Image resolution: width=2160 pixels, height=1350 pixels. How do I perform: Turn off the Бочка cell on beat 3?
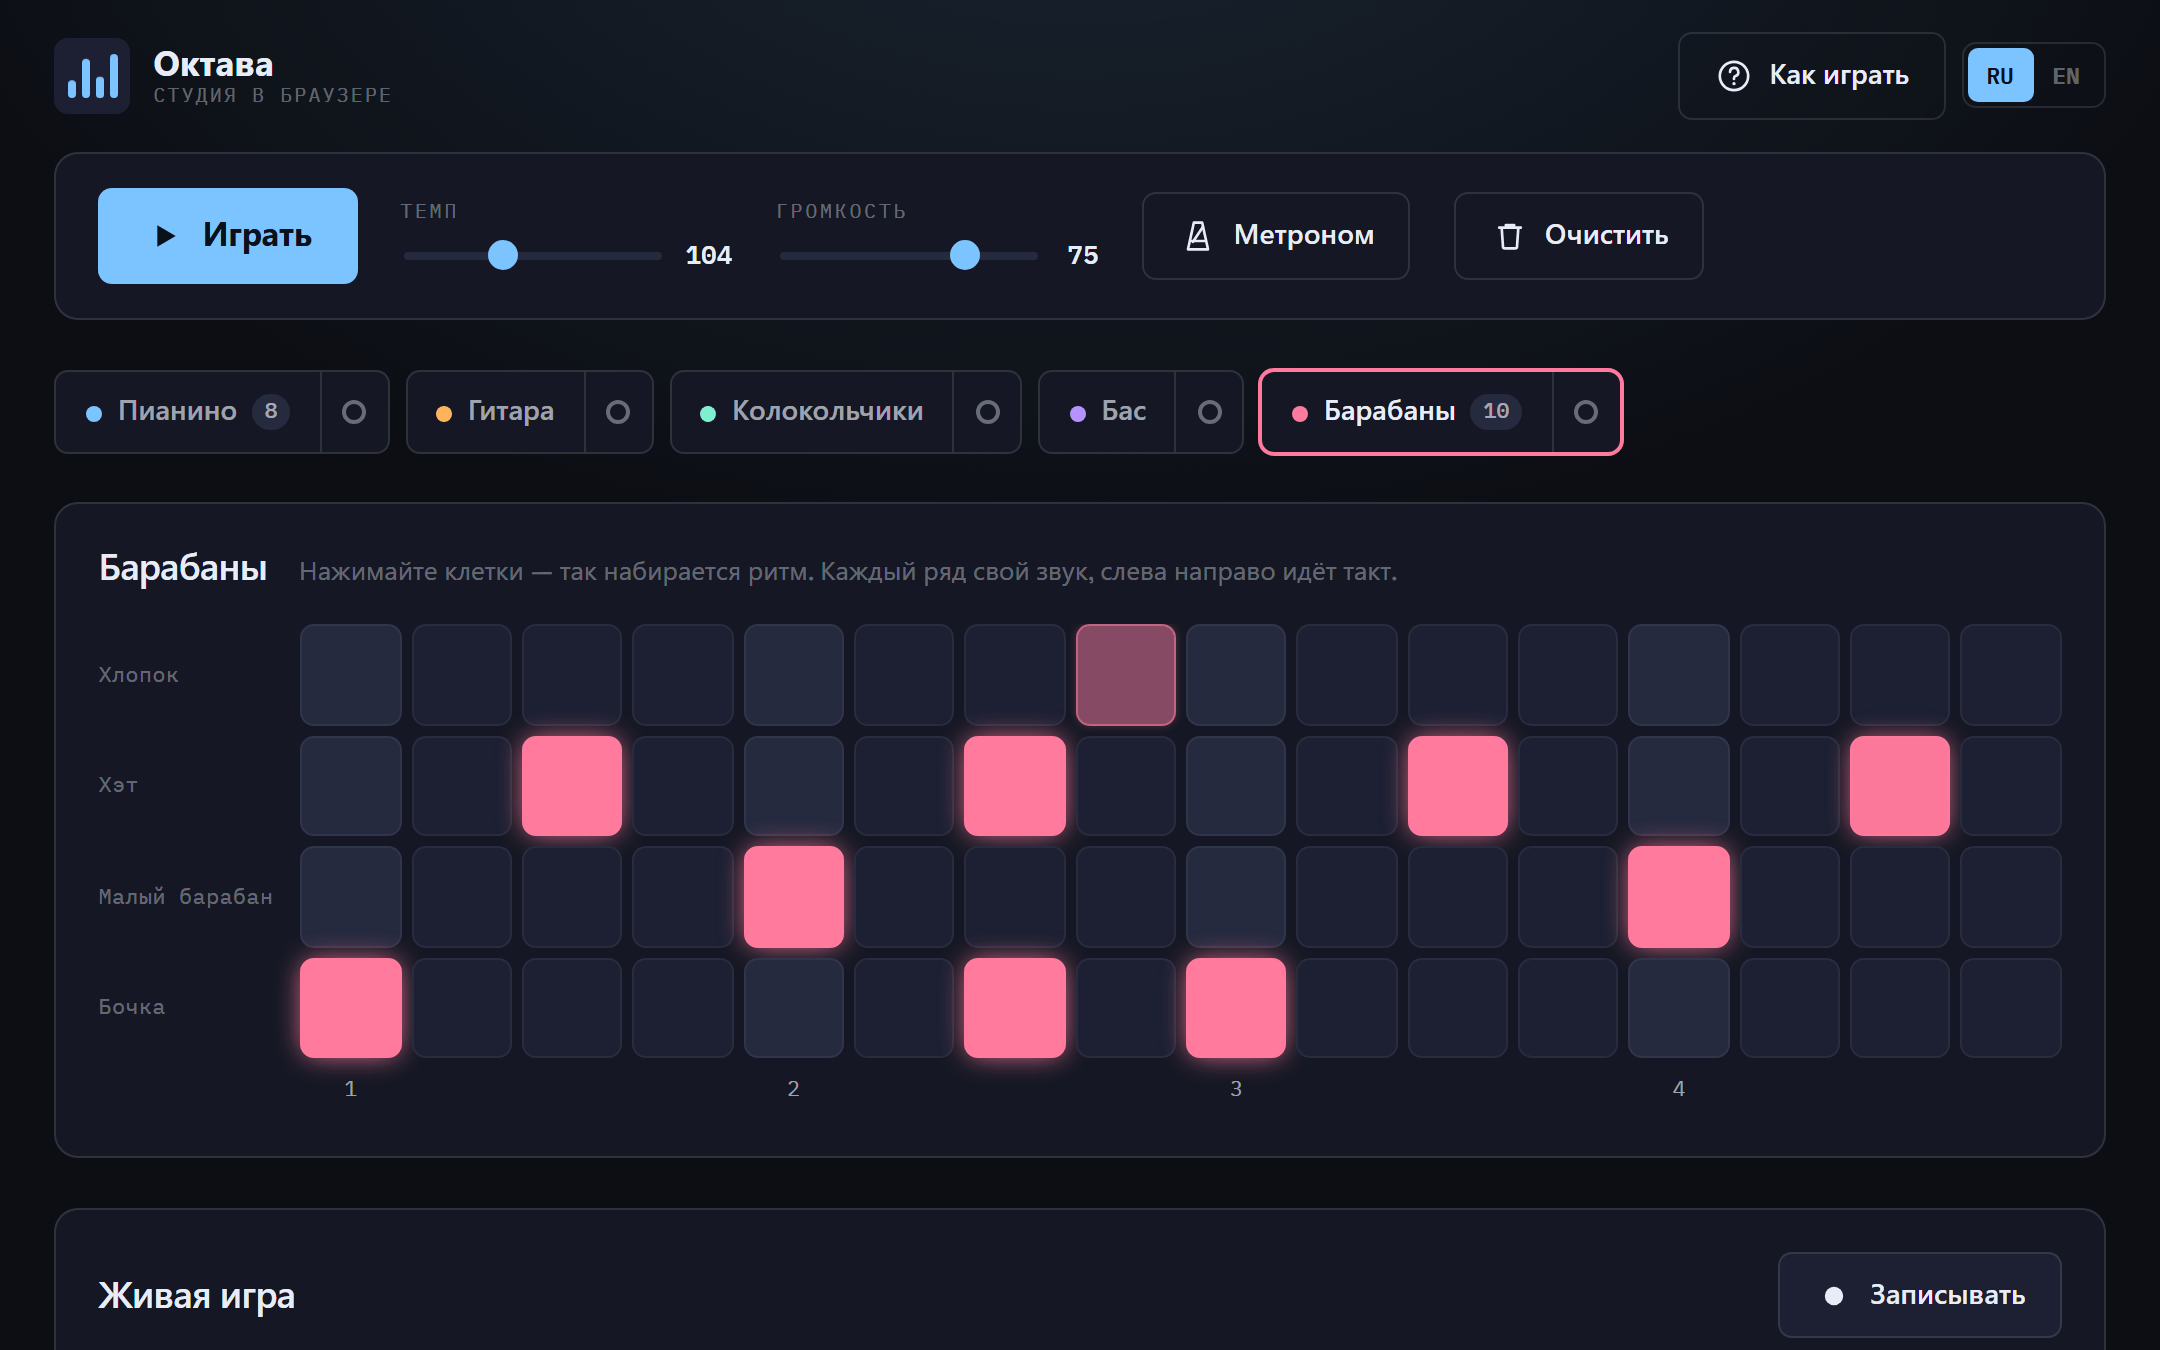(x=1236, y=1008)
